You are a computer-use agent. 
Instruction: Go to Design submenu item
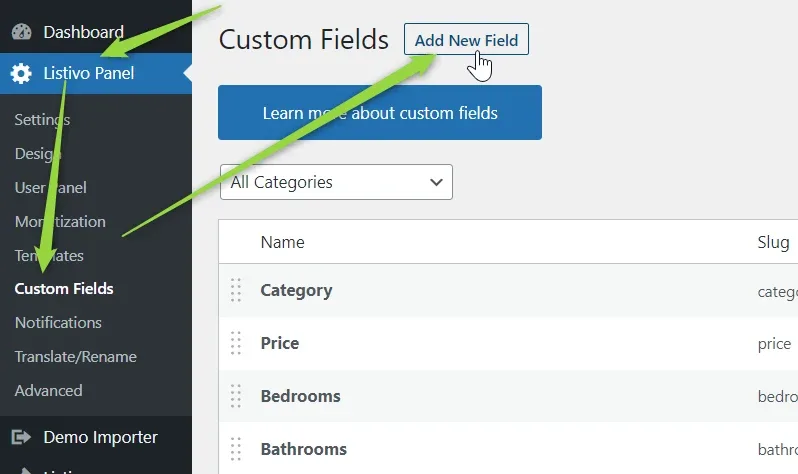(x=38, y=153)
